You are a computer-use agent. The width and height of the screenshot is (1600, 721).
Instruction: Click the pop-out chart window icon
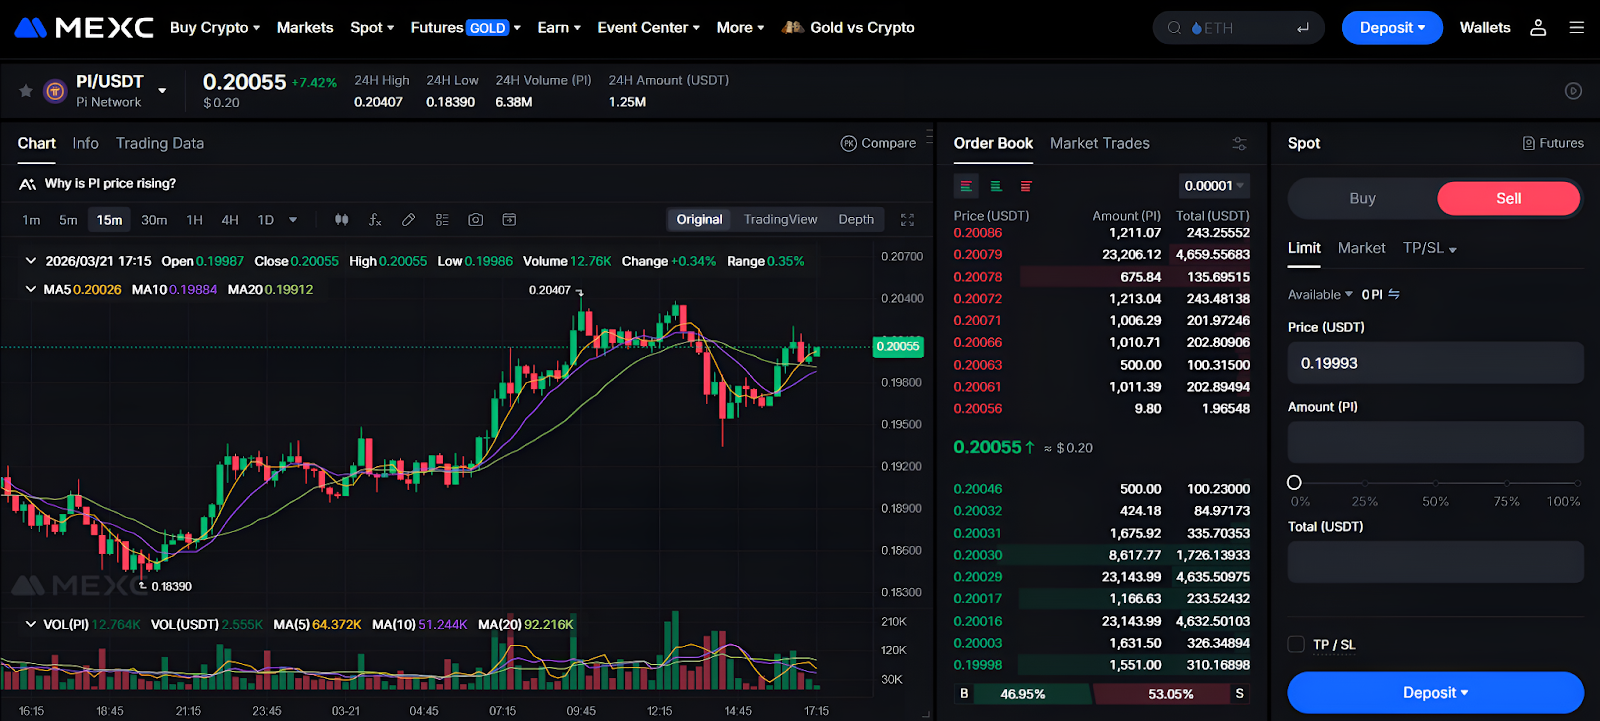coord(509,220)
